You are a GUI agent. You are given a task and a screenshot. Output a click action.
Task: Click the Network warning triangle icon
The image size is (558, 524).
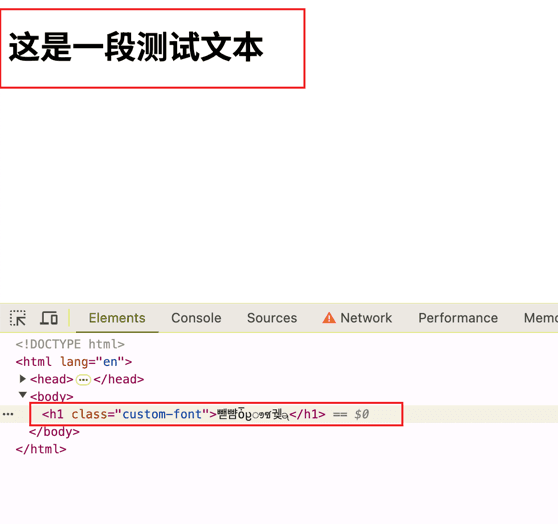329,318
